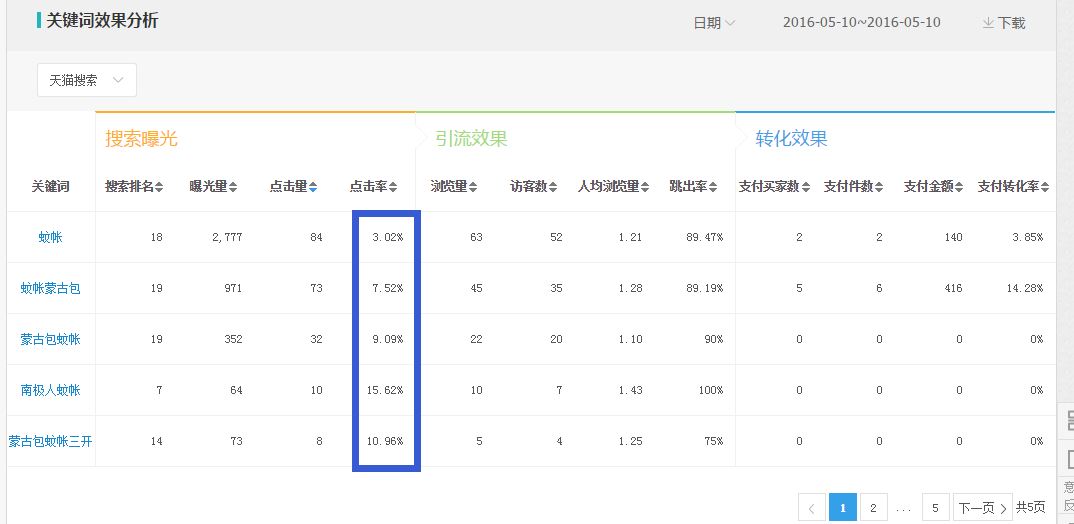Sort table by 点击量 column
Screen dimensions: 1074x524
pyautogui.click(x=293, y=186)
